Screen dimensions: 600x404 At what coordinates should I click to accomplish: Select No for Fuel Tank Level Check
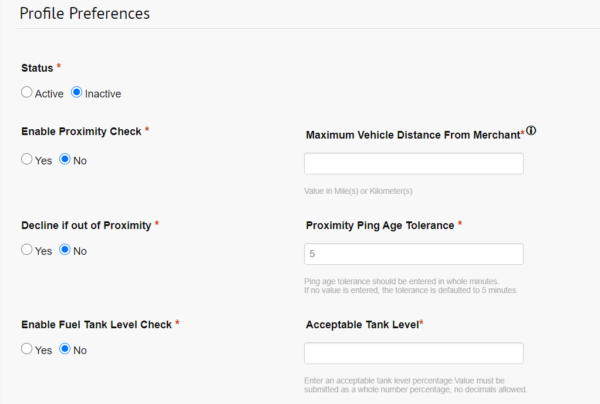(x=65, y=350)
